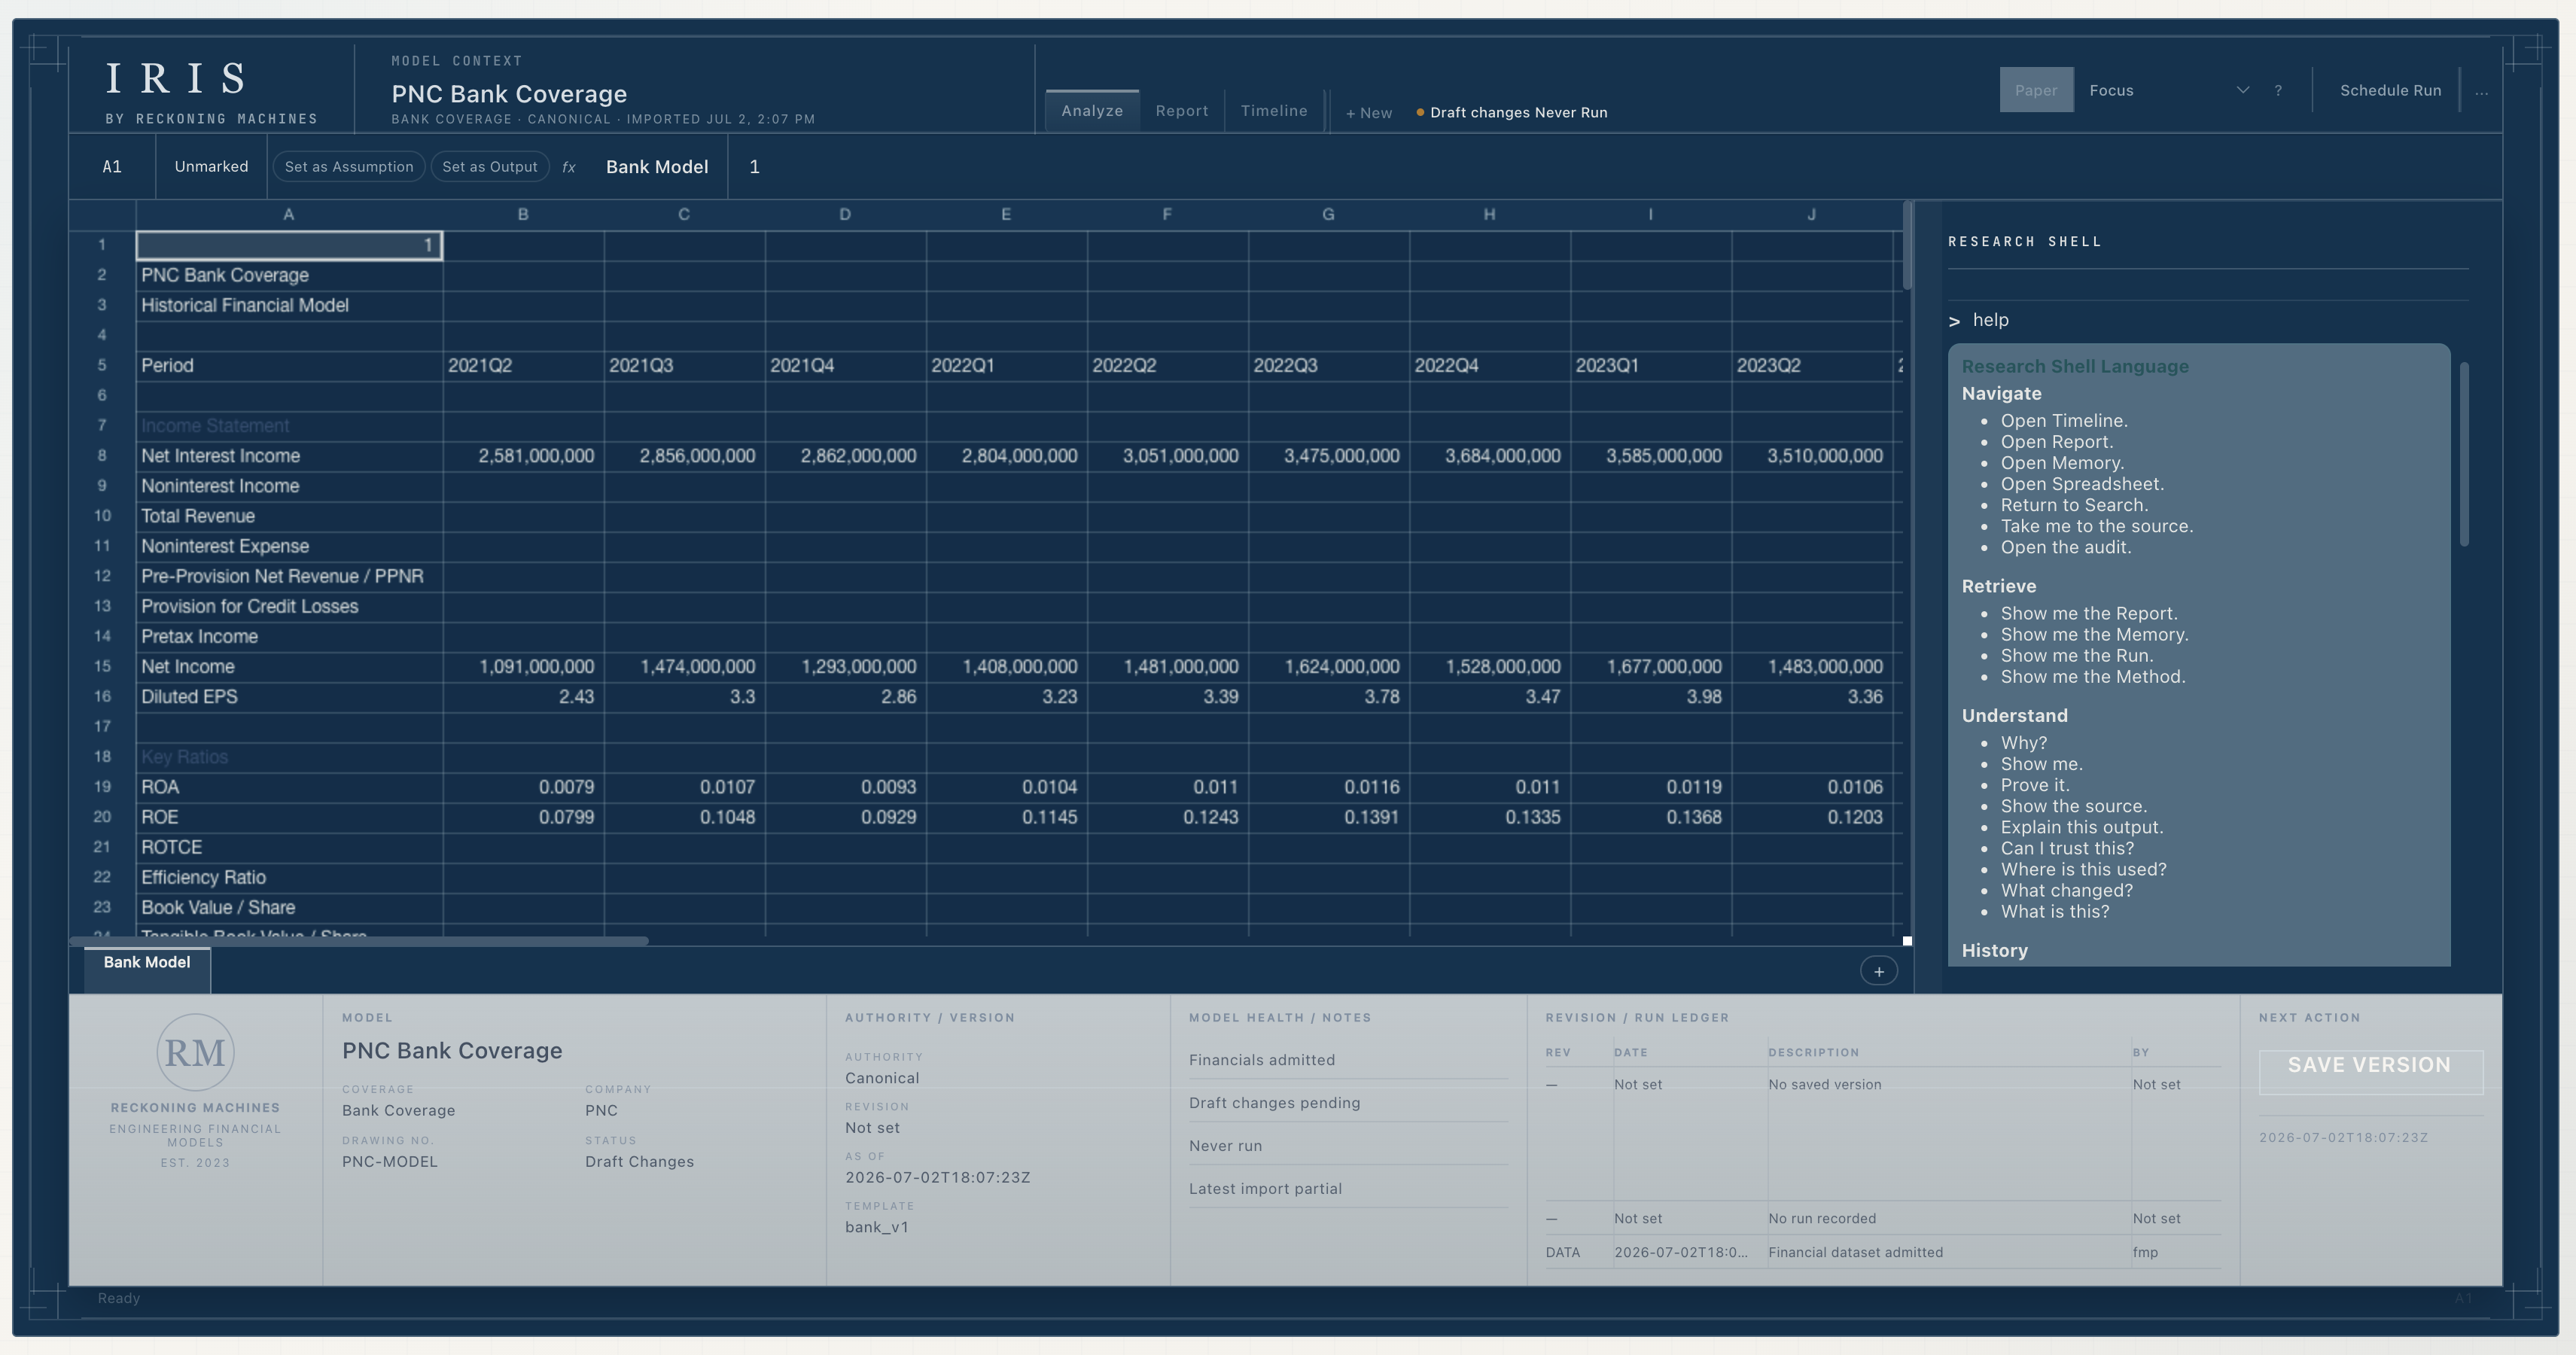Screen dimensions: 2576x1355
Task: Select column A header
Action: [x=288, y=214]
